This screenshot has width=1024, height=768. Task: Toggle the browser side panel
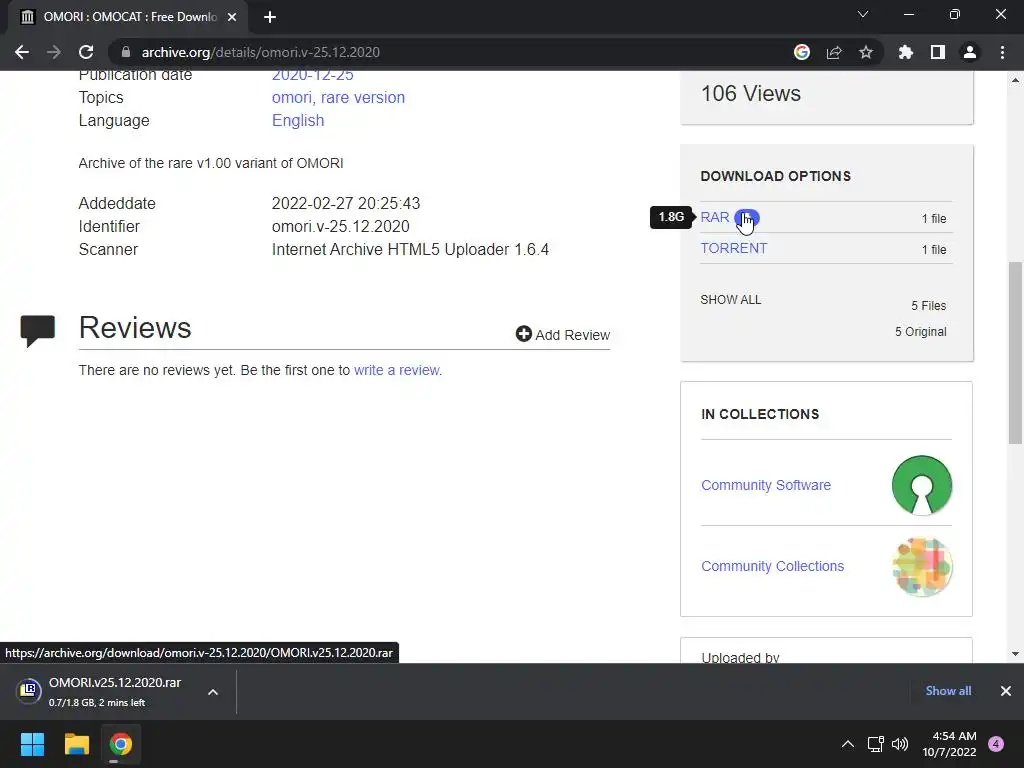[x=938, y=52]
